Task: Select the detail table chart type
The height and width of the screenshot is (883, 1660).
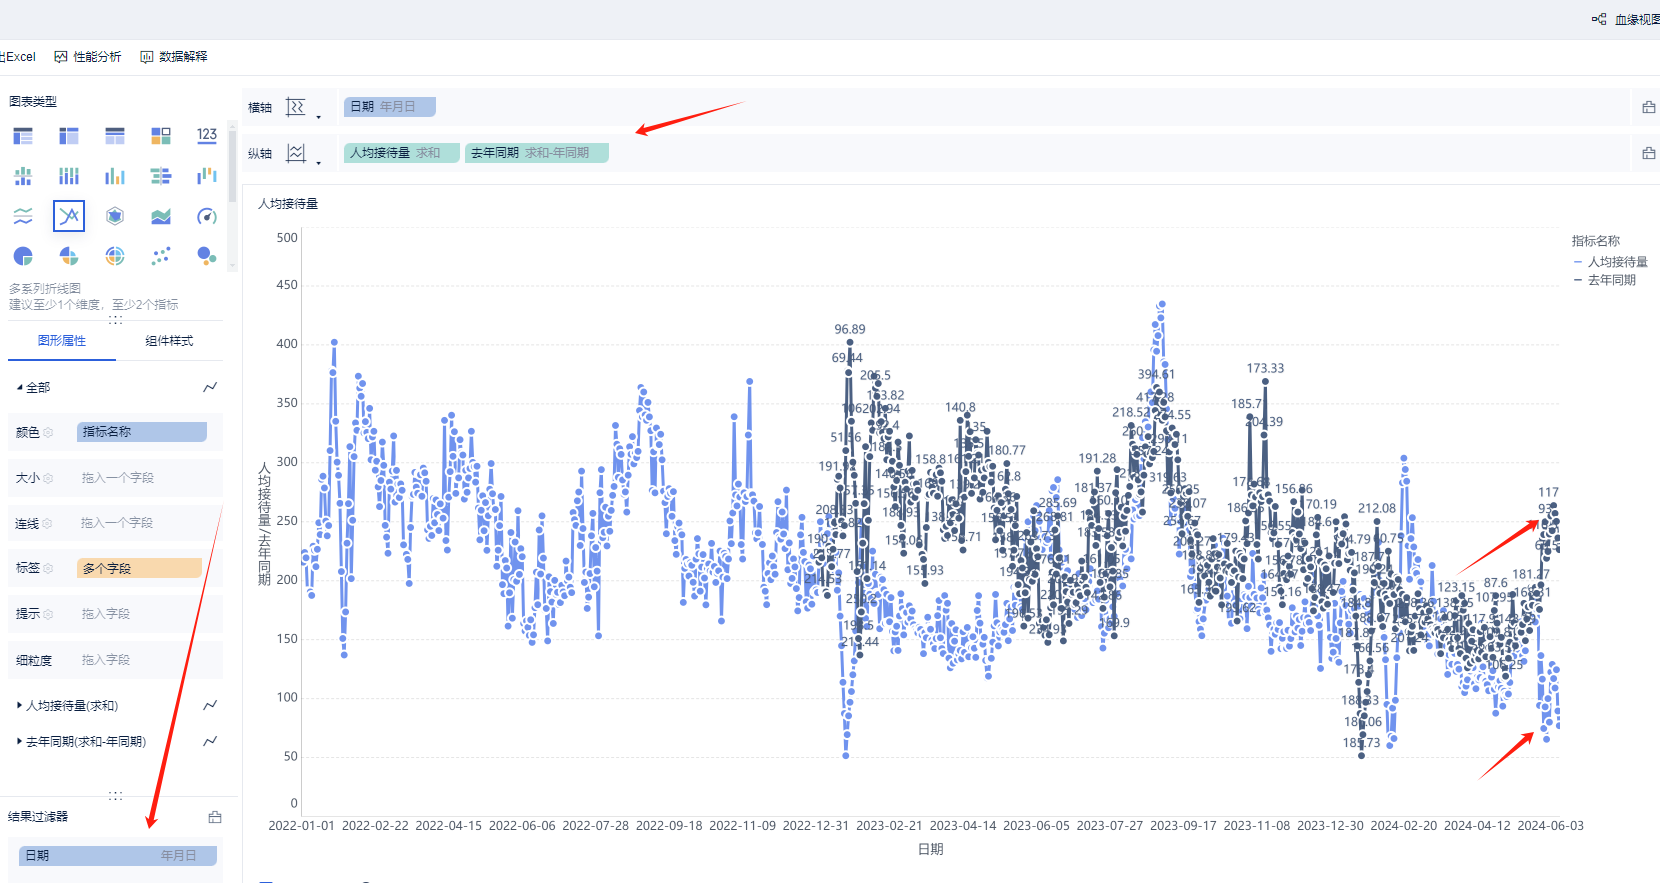Action: click(x=115, y=136)
